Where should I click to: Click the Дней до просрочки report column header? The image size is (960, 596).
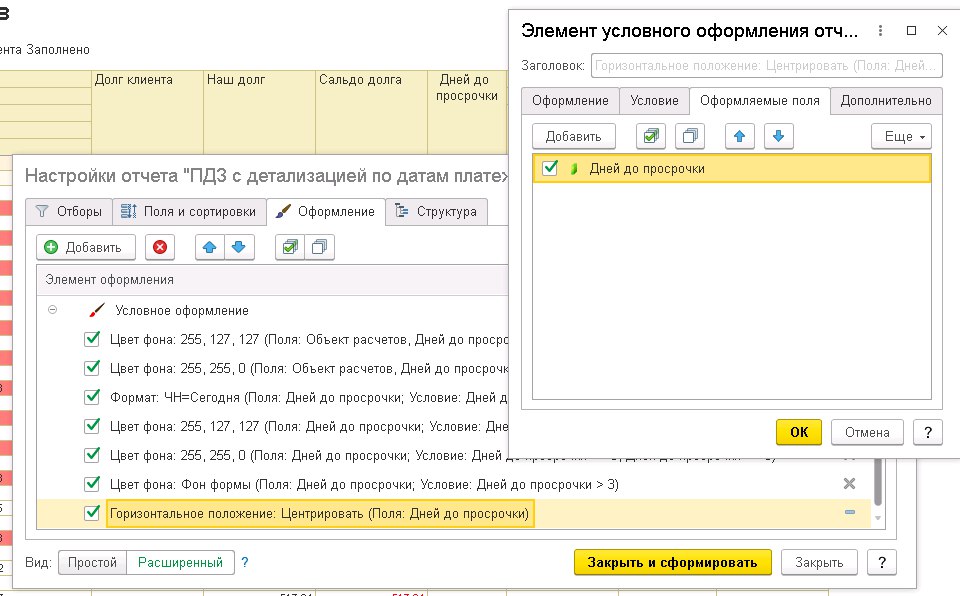pos(467,111)
